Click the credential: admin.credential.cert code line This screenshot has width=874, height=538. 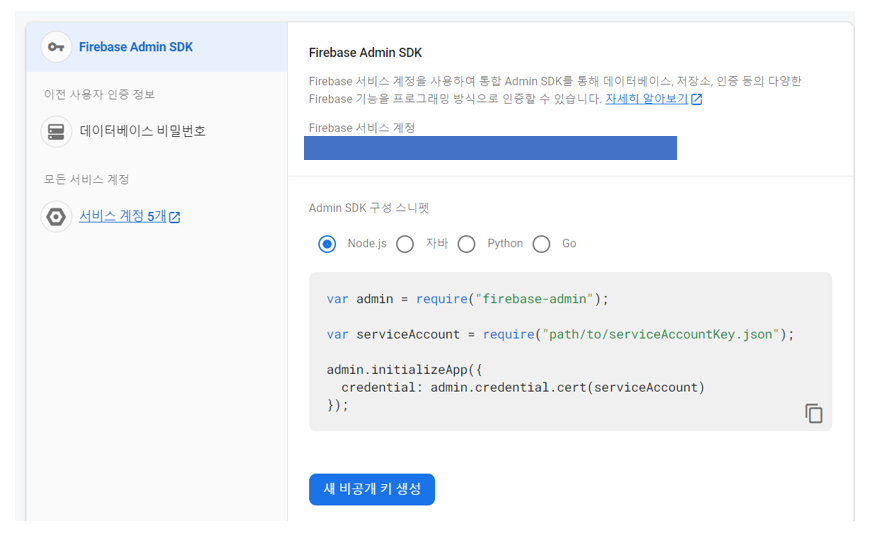tap(523, 387)
